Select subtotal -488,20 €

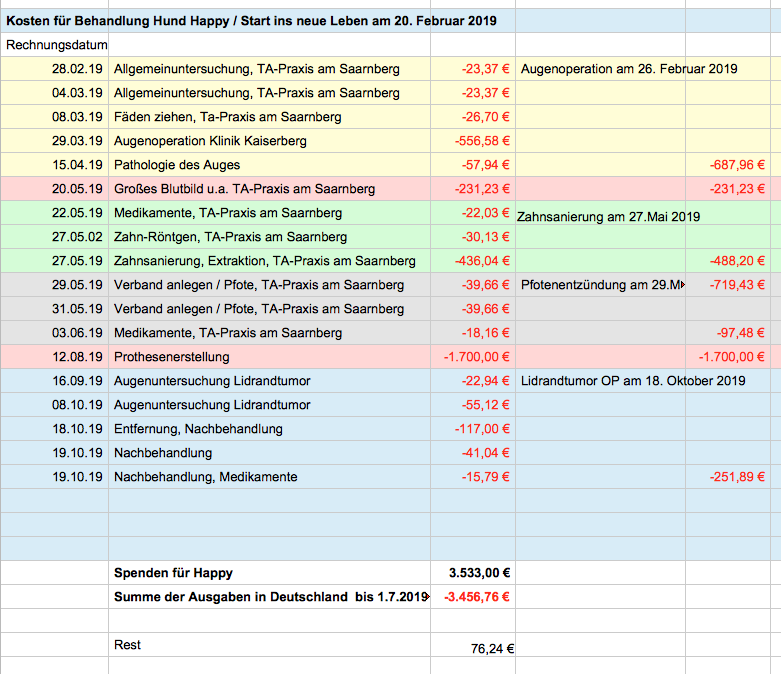pyautogui.click(x=728, y=261)
